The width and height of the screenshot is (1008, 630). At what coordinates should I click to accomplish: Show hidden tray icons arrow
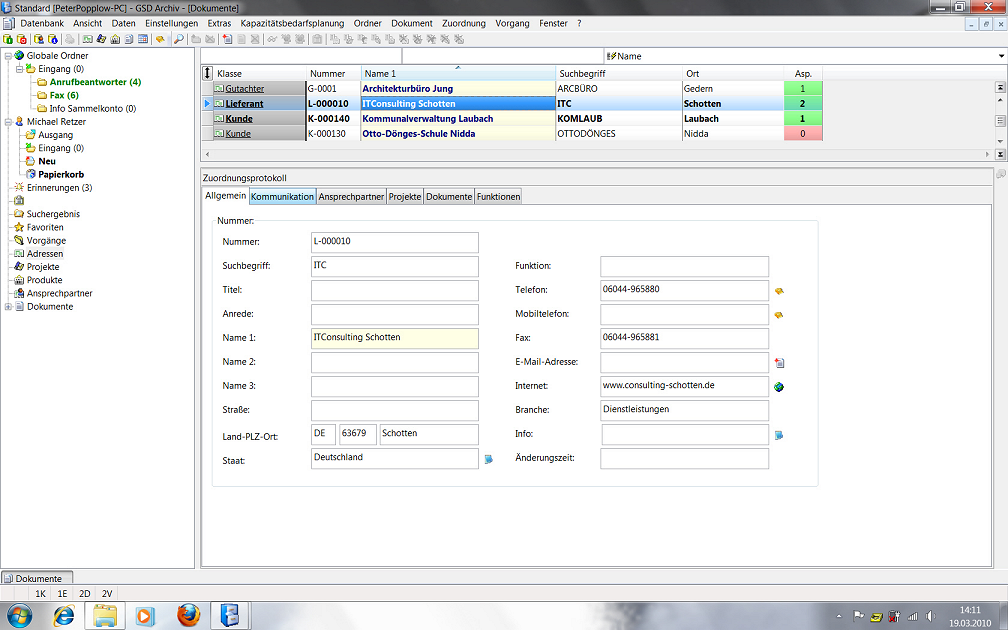(x=839, y=616)
